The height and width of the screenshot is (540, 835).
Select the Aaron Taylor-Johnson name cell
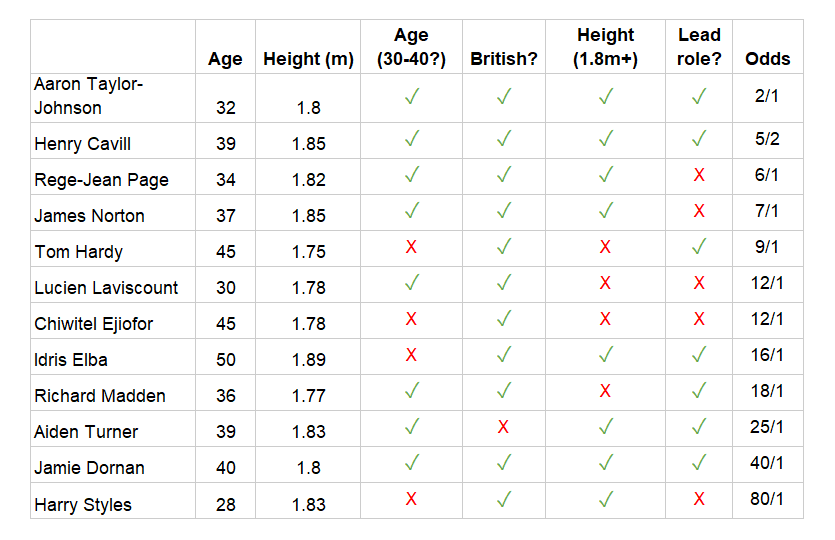(x=113, y=98)
